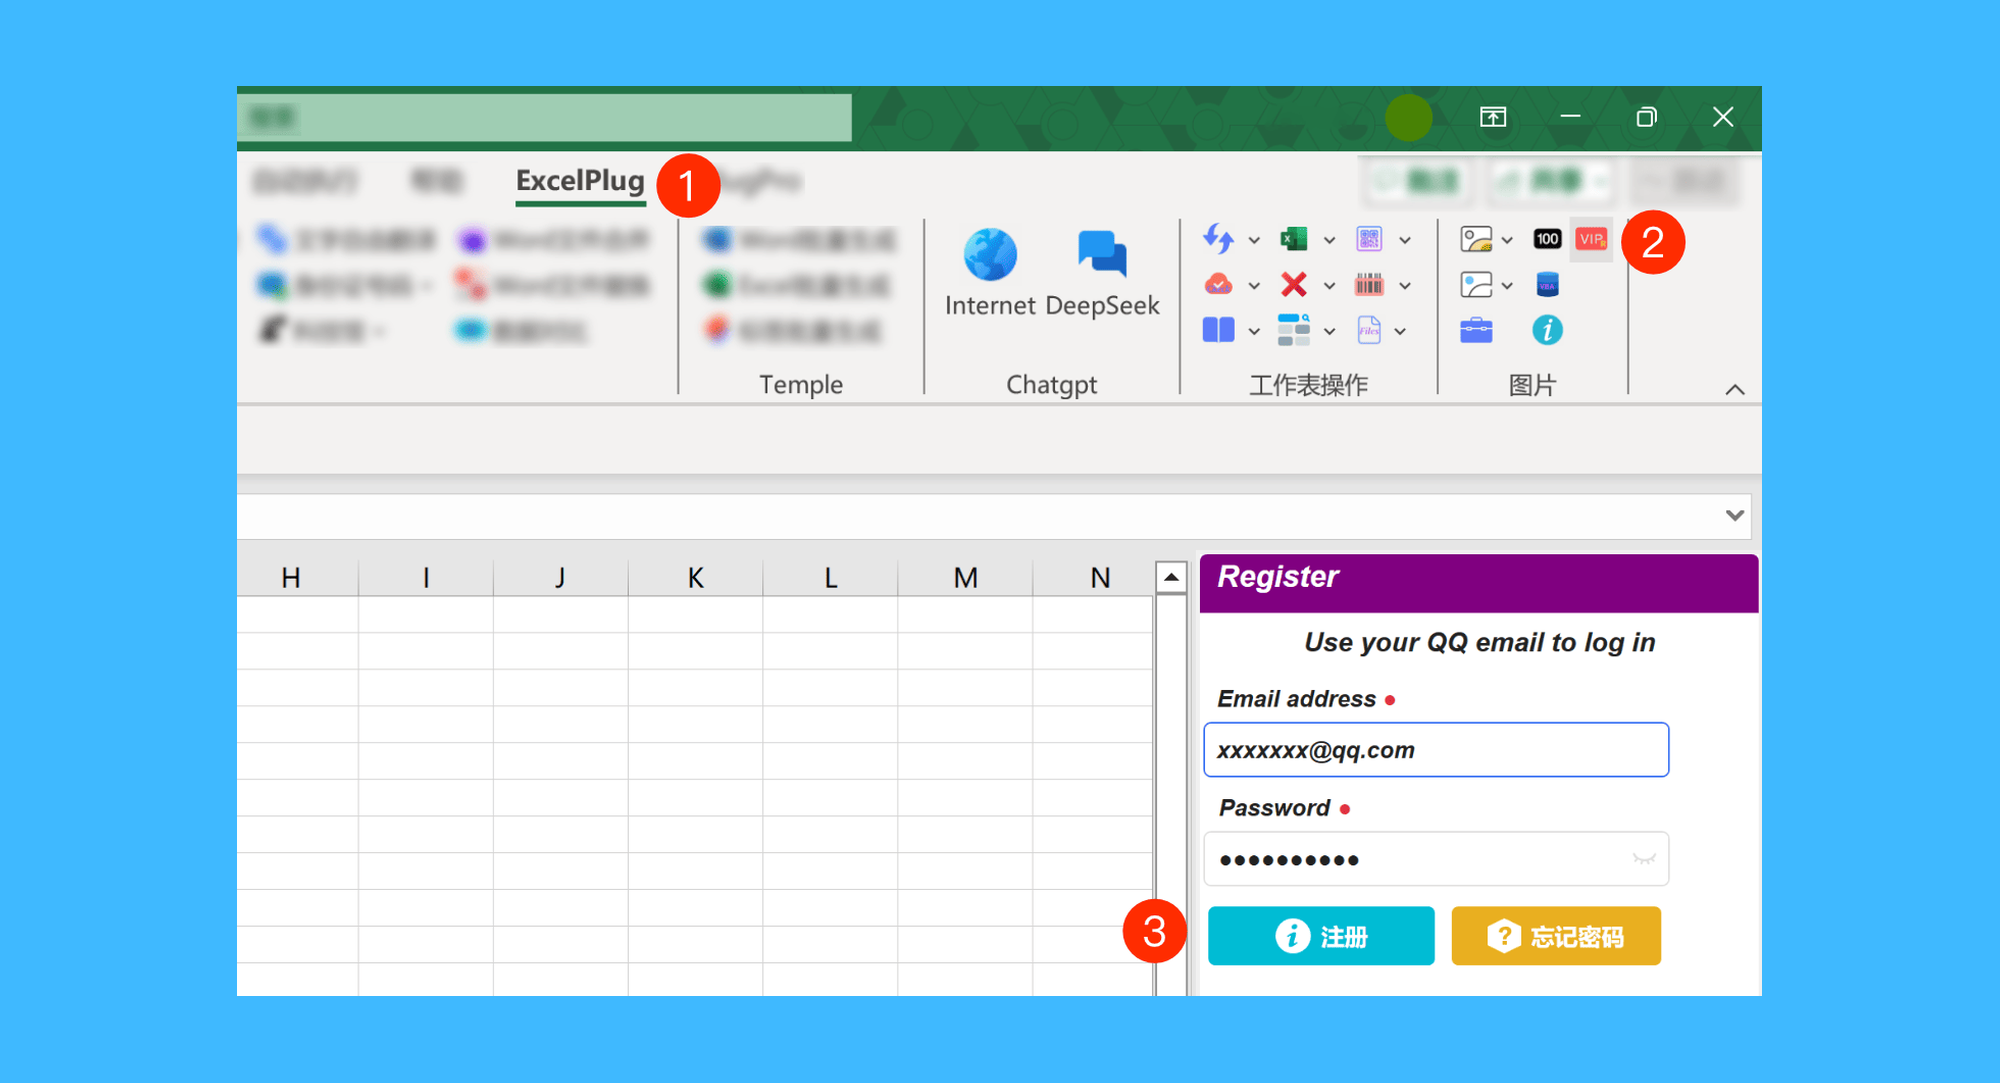This screenshot has width=2000, height=1083.
Task: Open the Internet globe tool
Action: pos(990,274)
